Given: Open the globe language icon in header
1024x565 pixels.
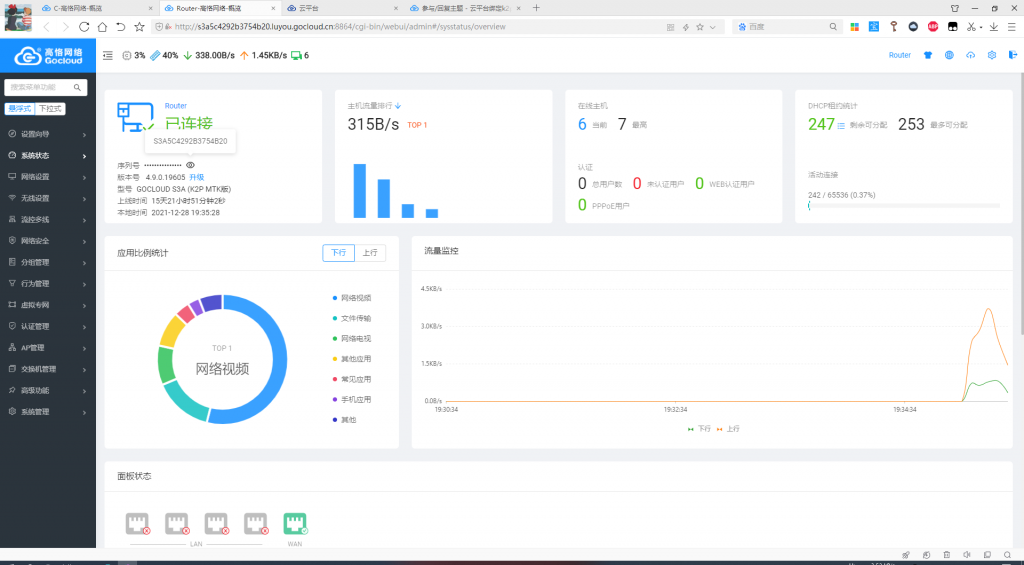Looking at the screenshot, I should point(950,56).
